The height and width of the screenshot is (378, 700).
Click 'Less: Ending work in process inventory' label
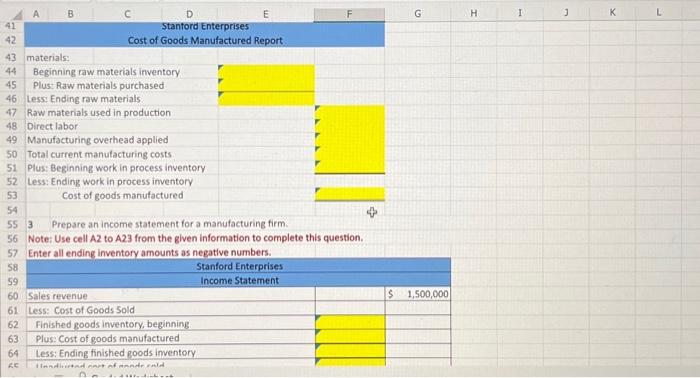click(110, 182)
